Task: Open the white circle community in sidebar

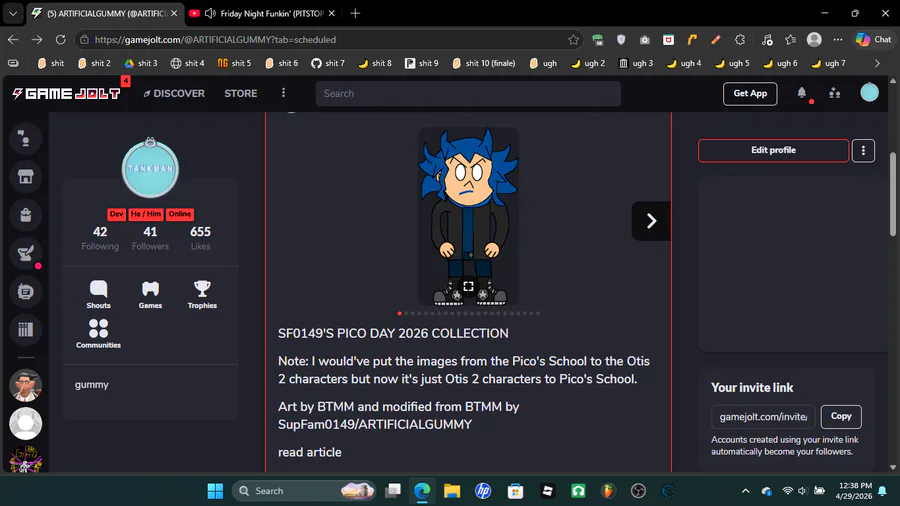Action: [25, 423]
